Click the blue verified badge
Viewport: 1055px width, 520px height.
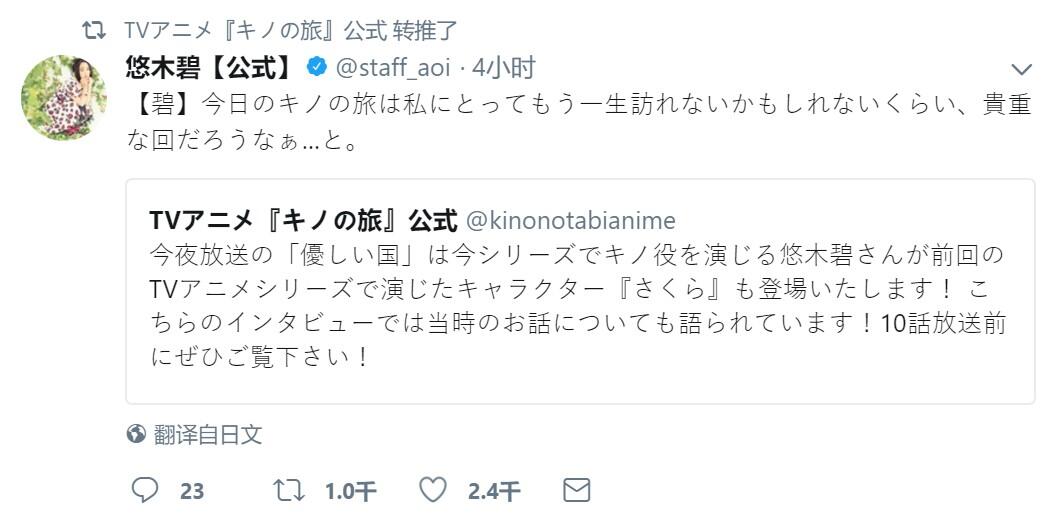click(316, 67)
